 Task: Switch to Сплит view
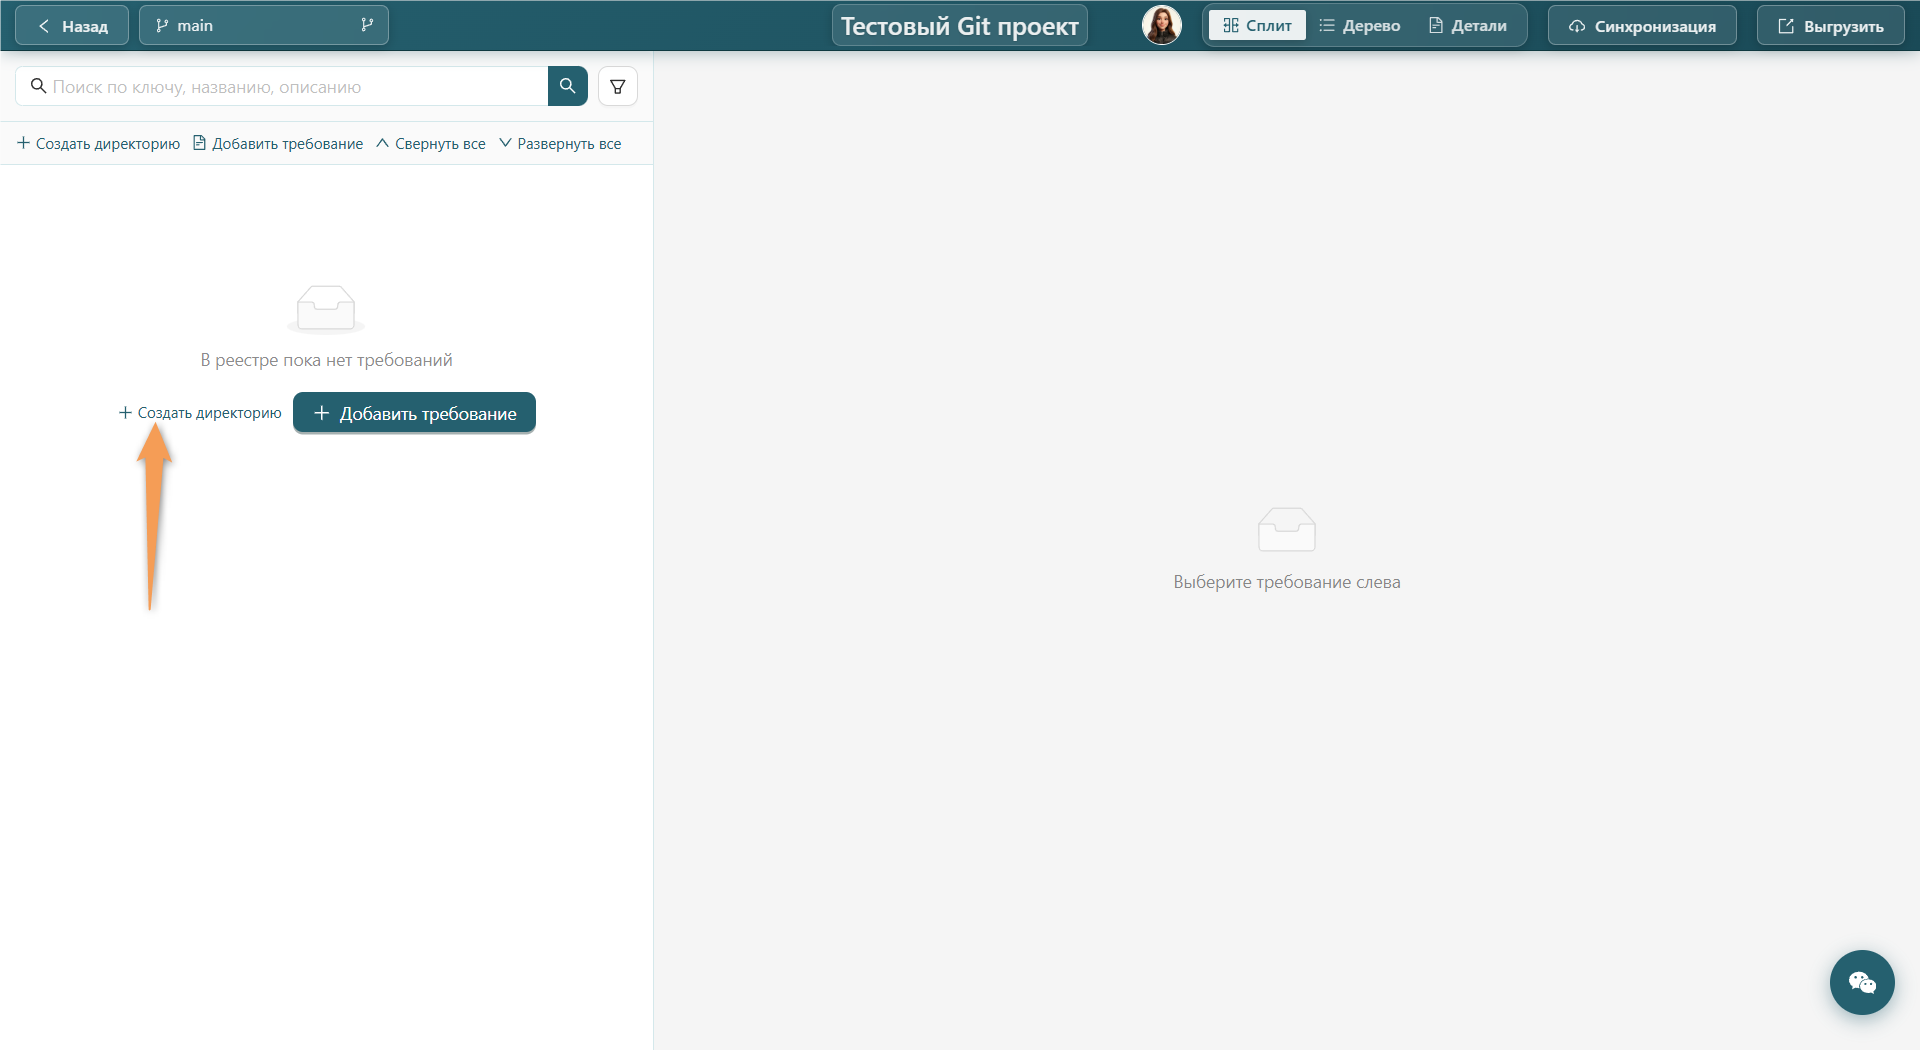coord(1257,25)
